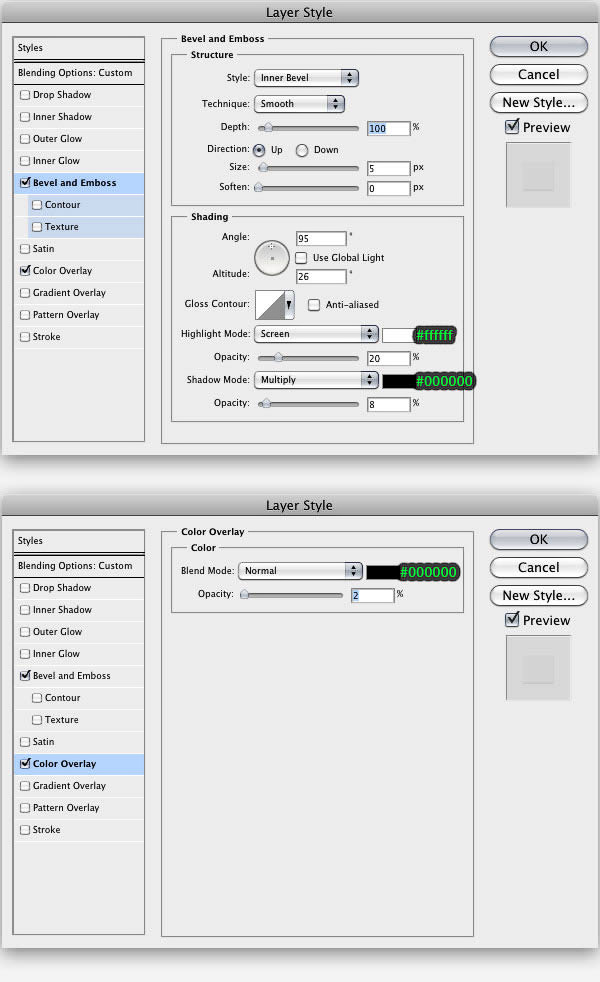Image resolution: width=600 pixels, height=982 pixels.
Task: Select Satin row in top dialog
Action: click(78, 249)
